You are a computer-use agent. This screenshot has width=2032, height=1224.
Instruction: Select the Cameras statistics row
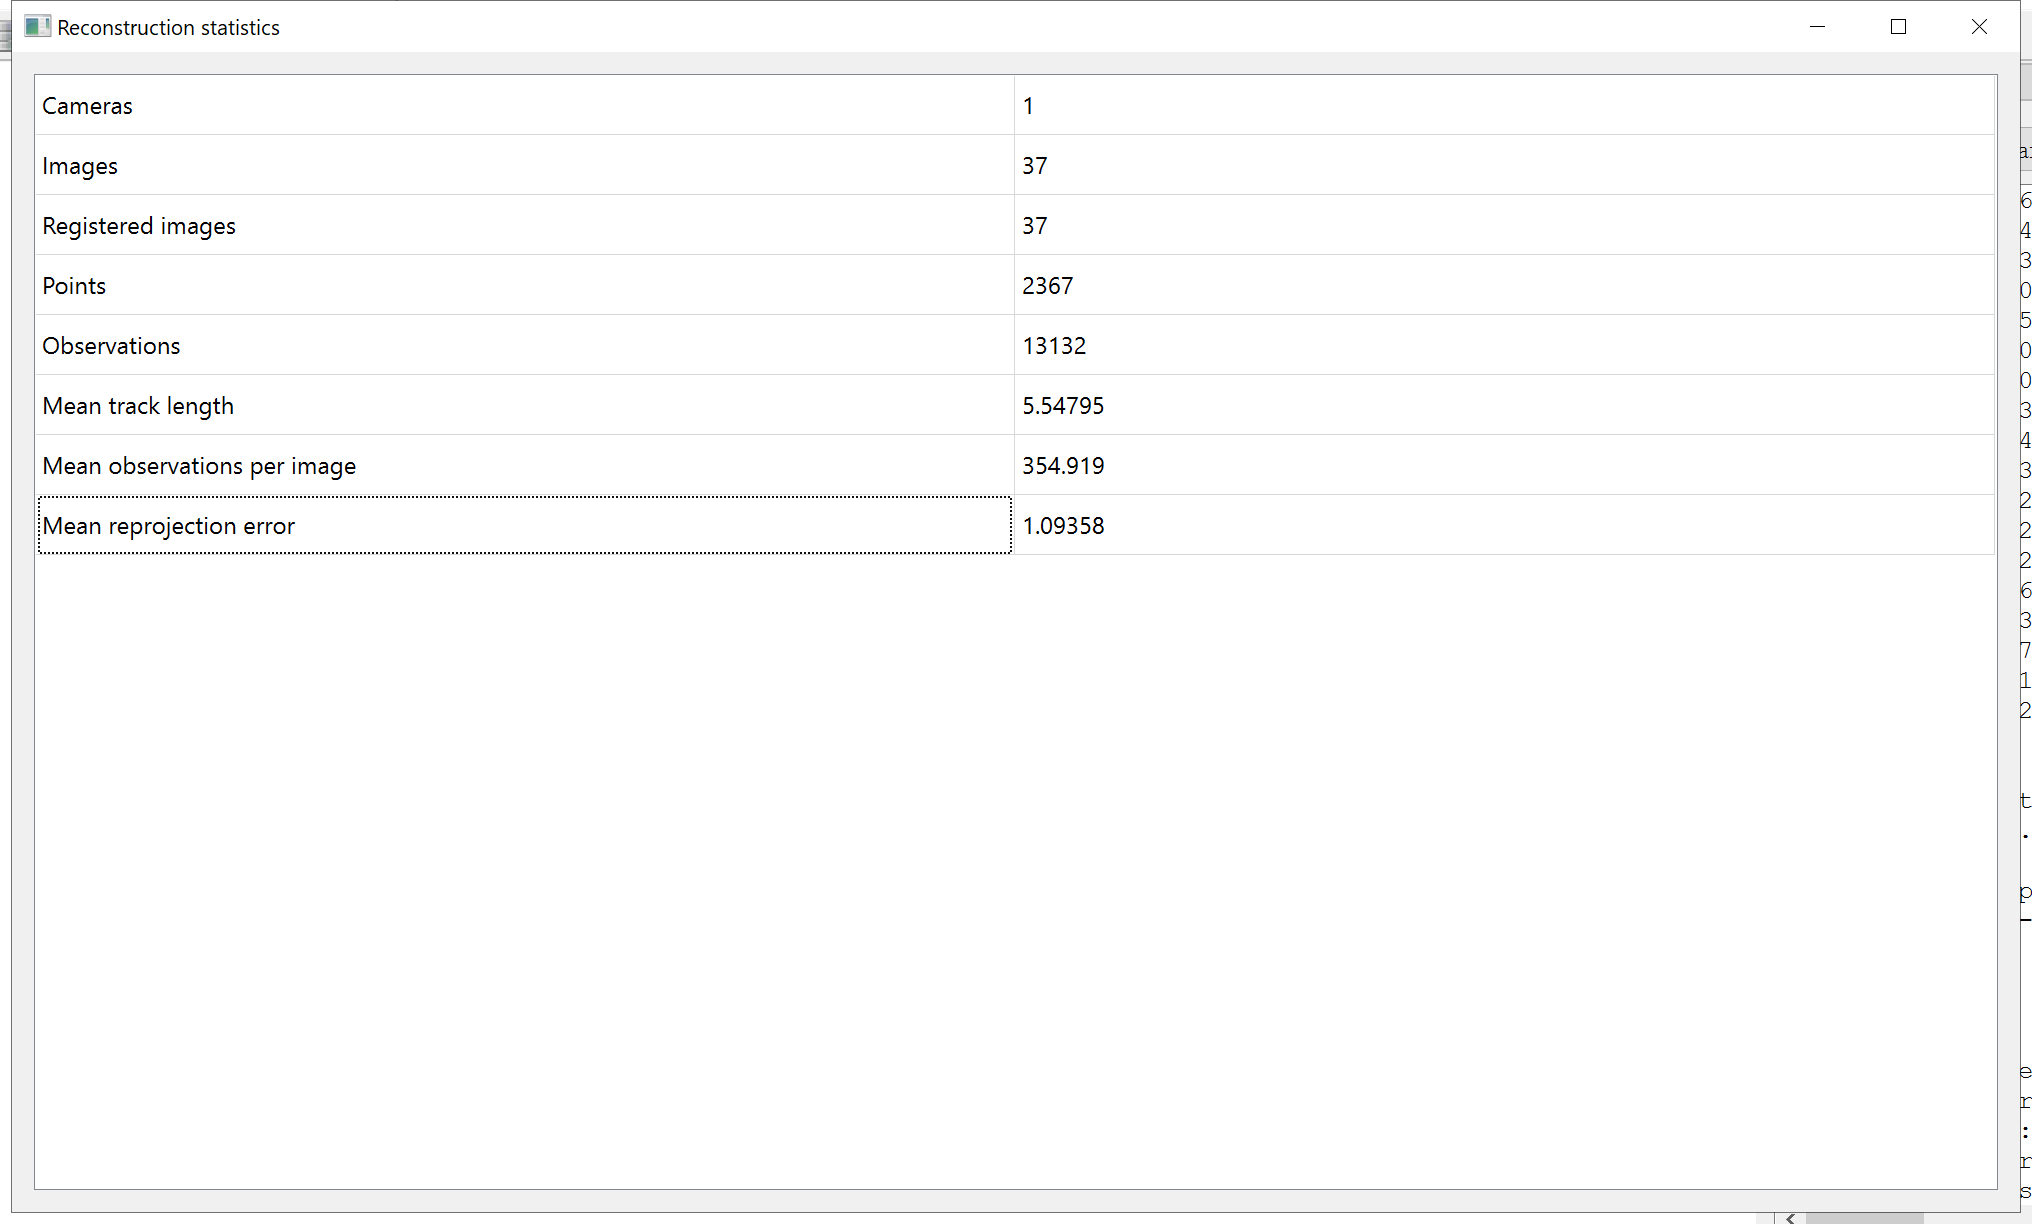click(x=400, y=105)
